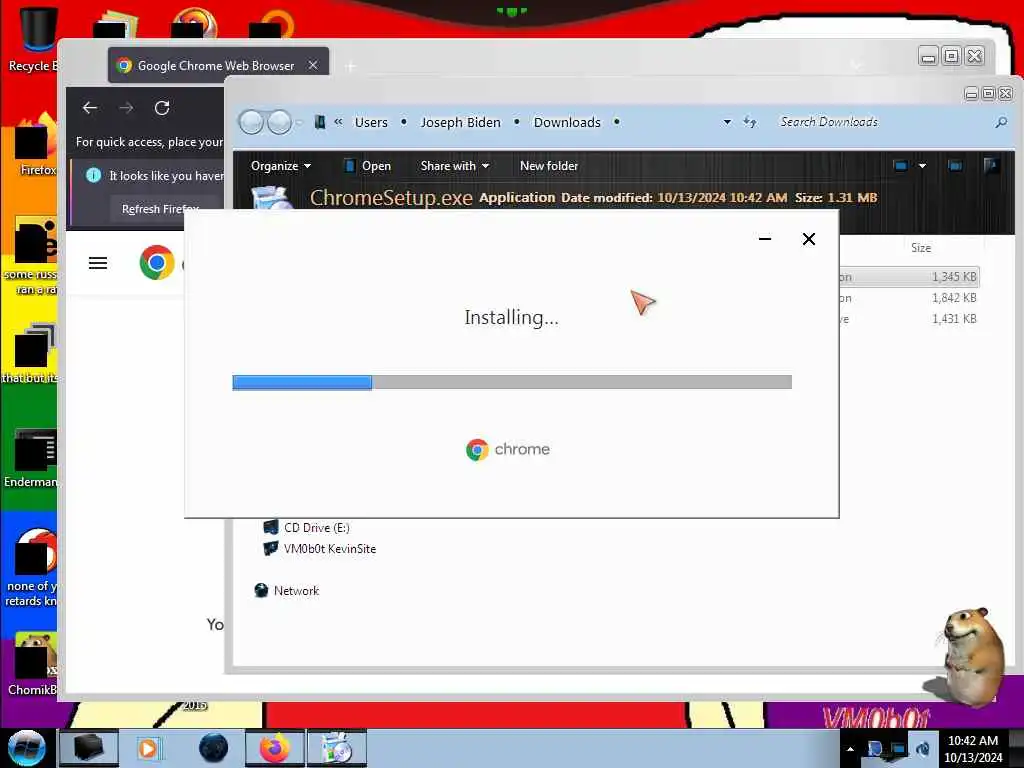Open the Recycle Bin desktop icon

point(36,39)
